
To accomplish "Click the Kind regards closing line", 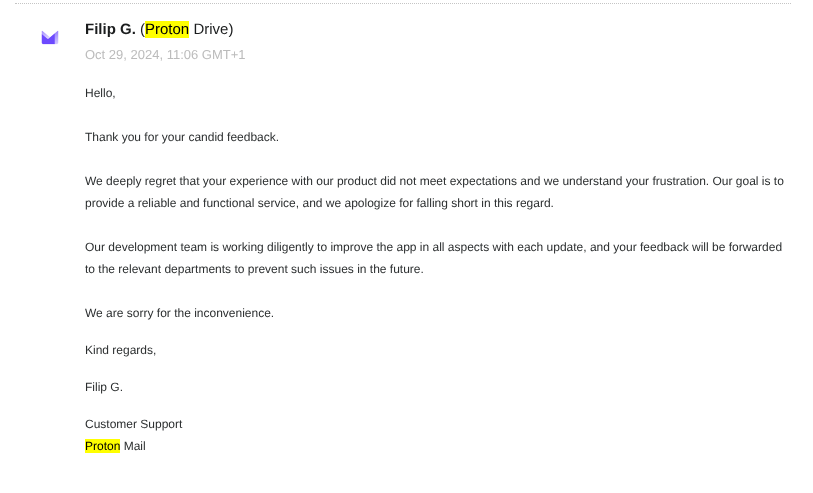I will [120, 350].
